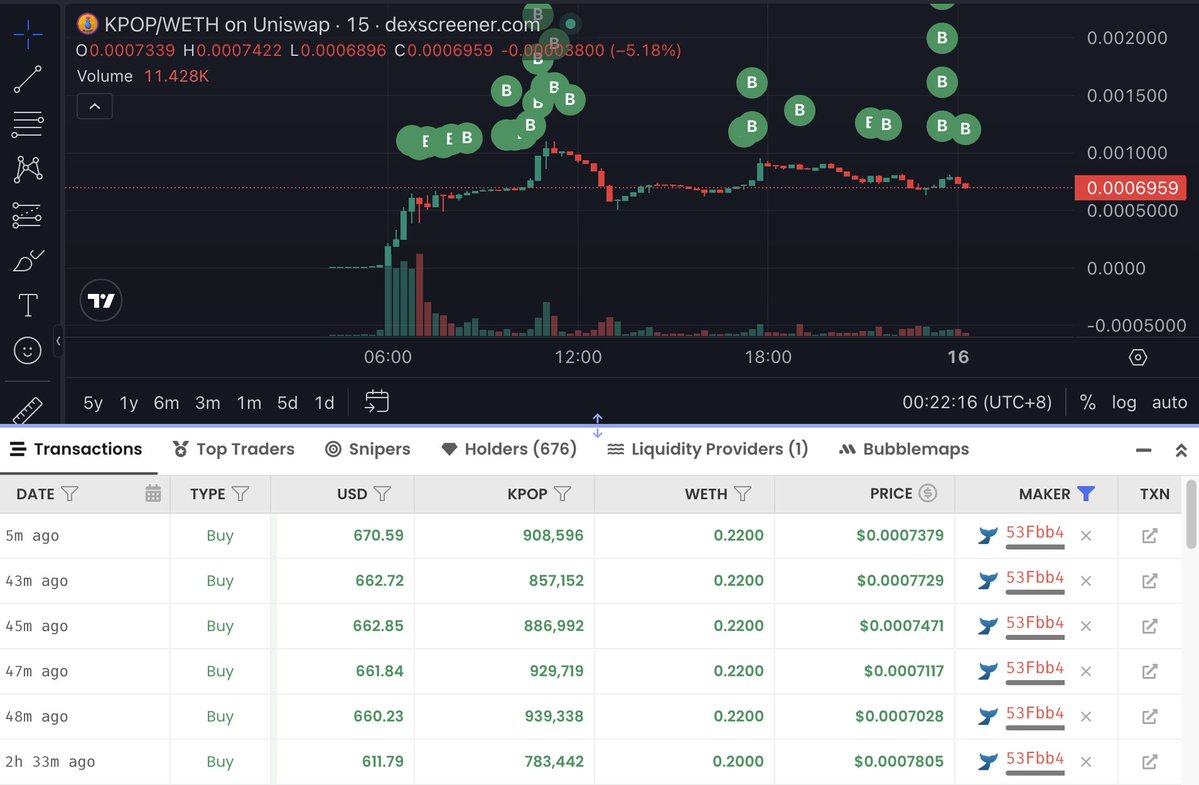Filter transactions by TYPE
This screenshot has height=785, width=1199.
(241, 494)
